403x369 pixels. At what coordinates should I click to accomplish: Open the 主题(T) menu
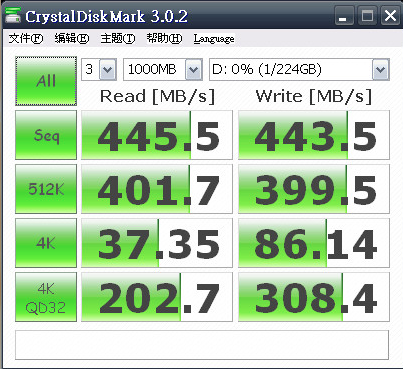click(x=118, y=38)
